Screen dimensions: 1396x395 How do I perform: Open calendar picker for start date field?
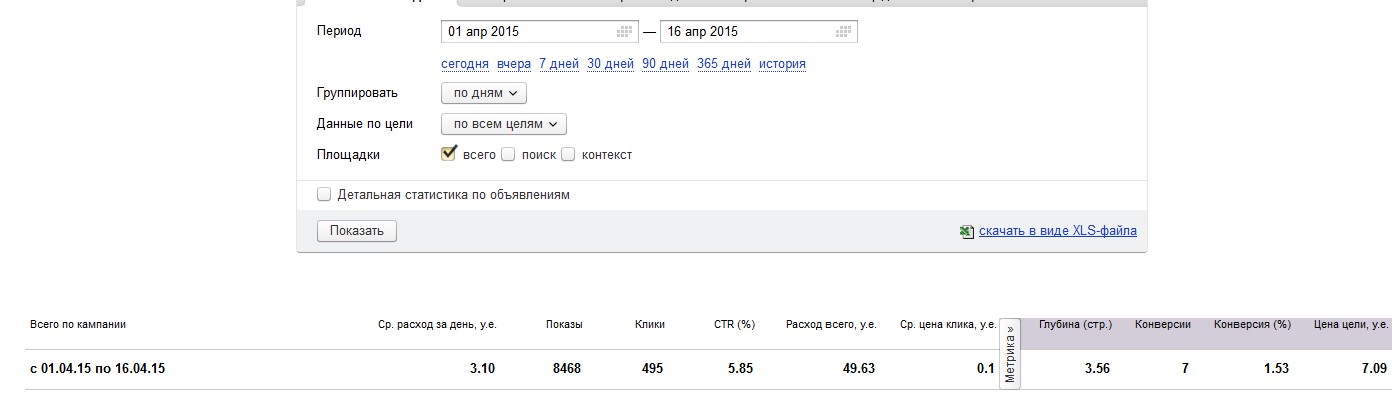625,32
